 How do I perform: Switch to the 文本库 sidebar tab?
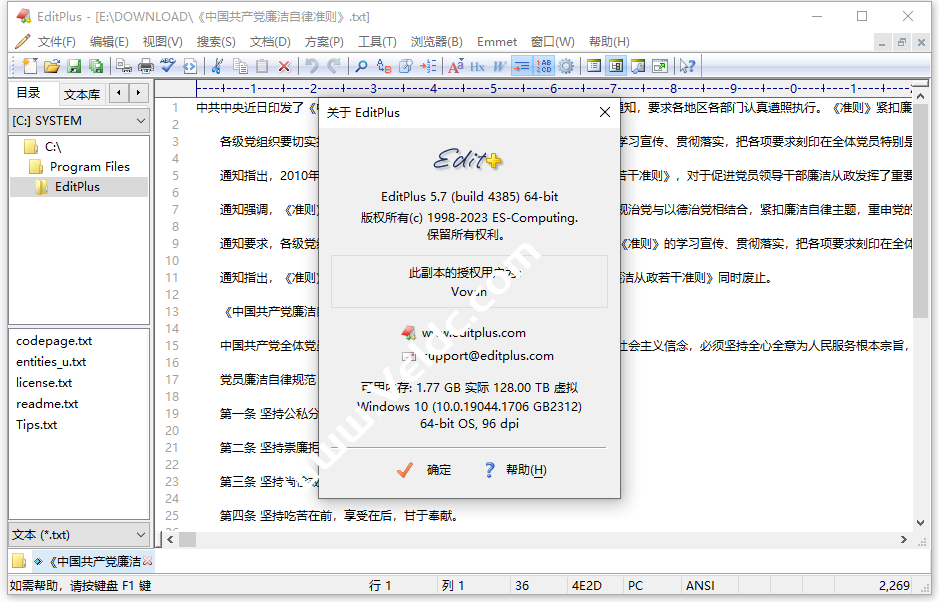[80, 92]
